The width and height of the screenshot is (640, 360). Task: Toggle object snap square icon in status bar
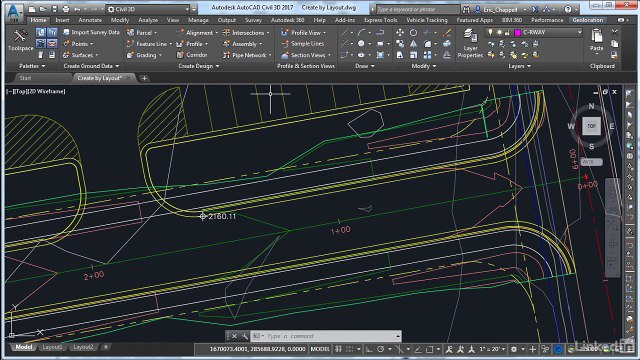coord(429,349)
